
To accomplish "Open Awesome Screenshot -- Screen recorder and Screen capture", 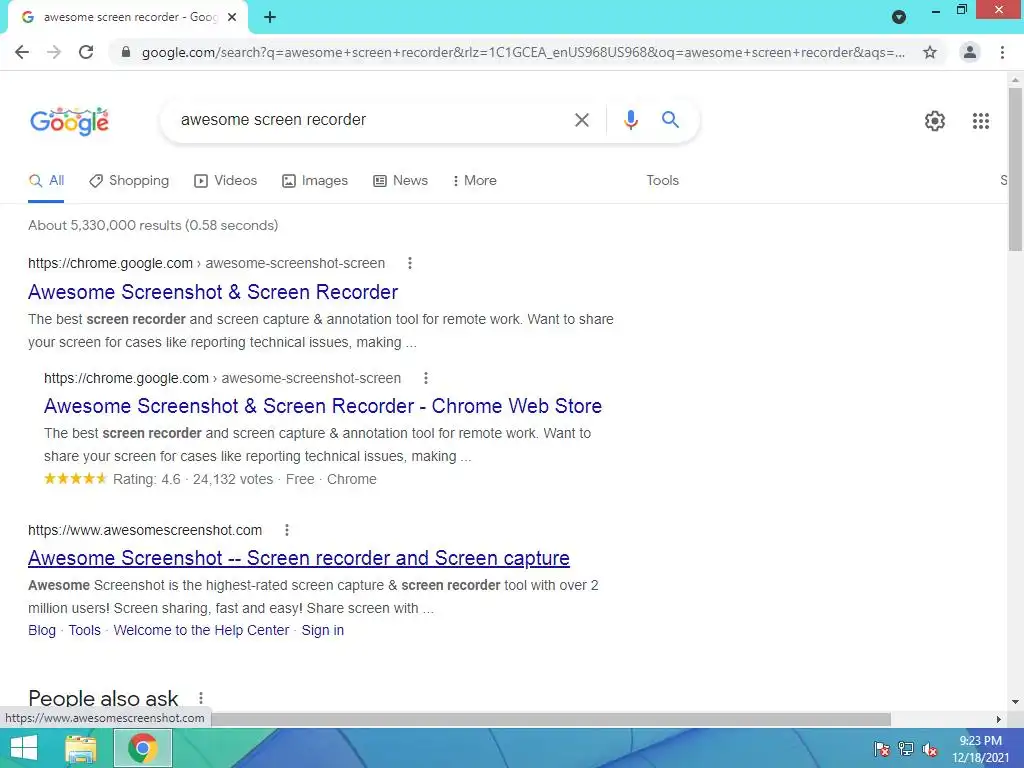I will 298,558.
